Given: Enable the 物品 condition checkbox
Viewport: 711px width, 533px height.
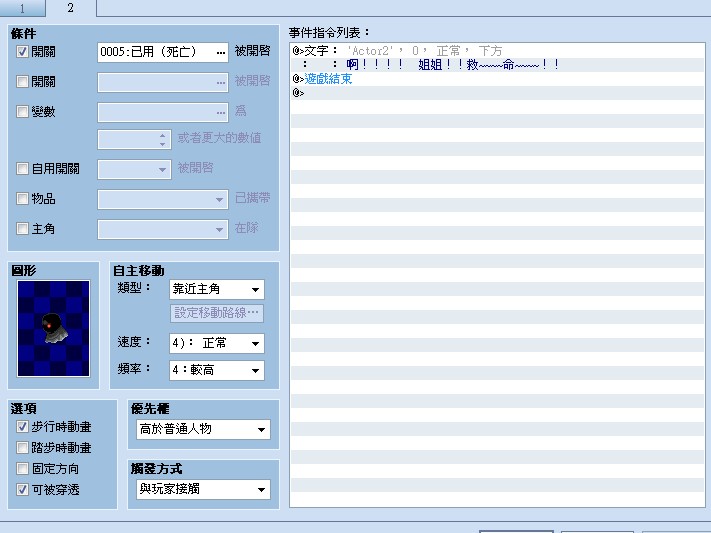Looking at the screenshot, I should pos(22,199).
